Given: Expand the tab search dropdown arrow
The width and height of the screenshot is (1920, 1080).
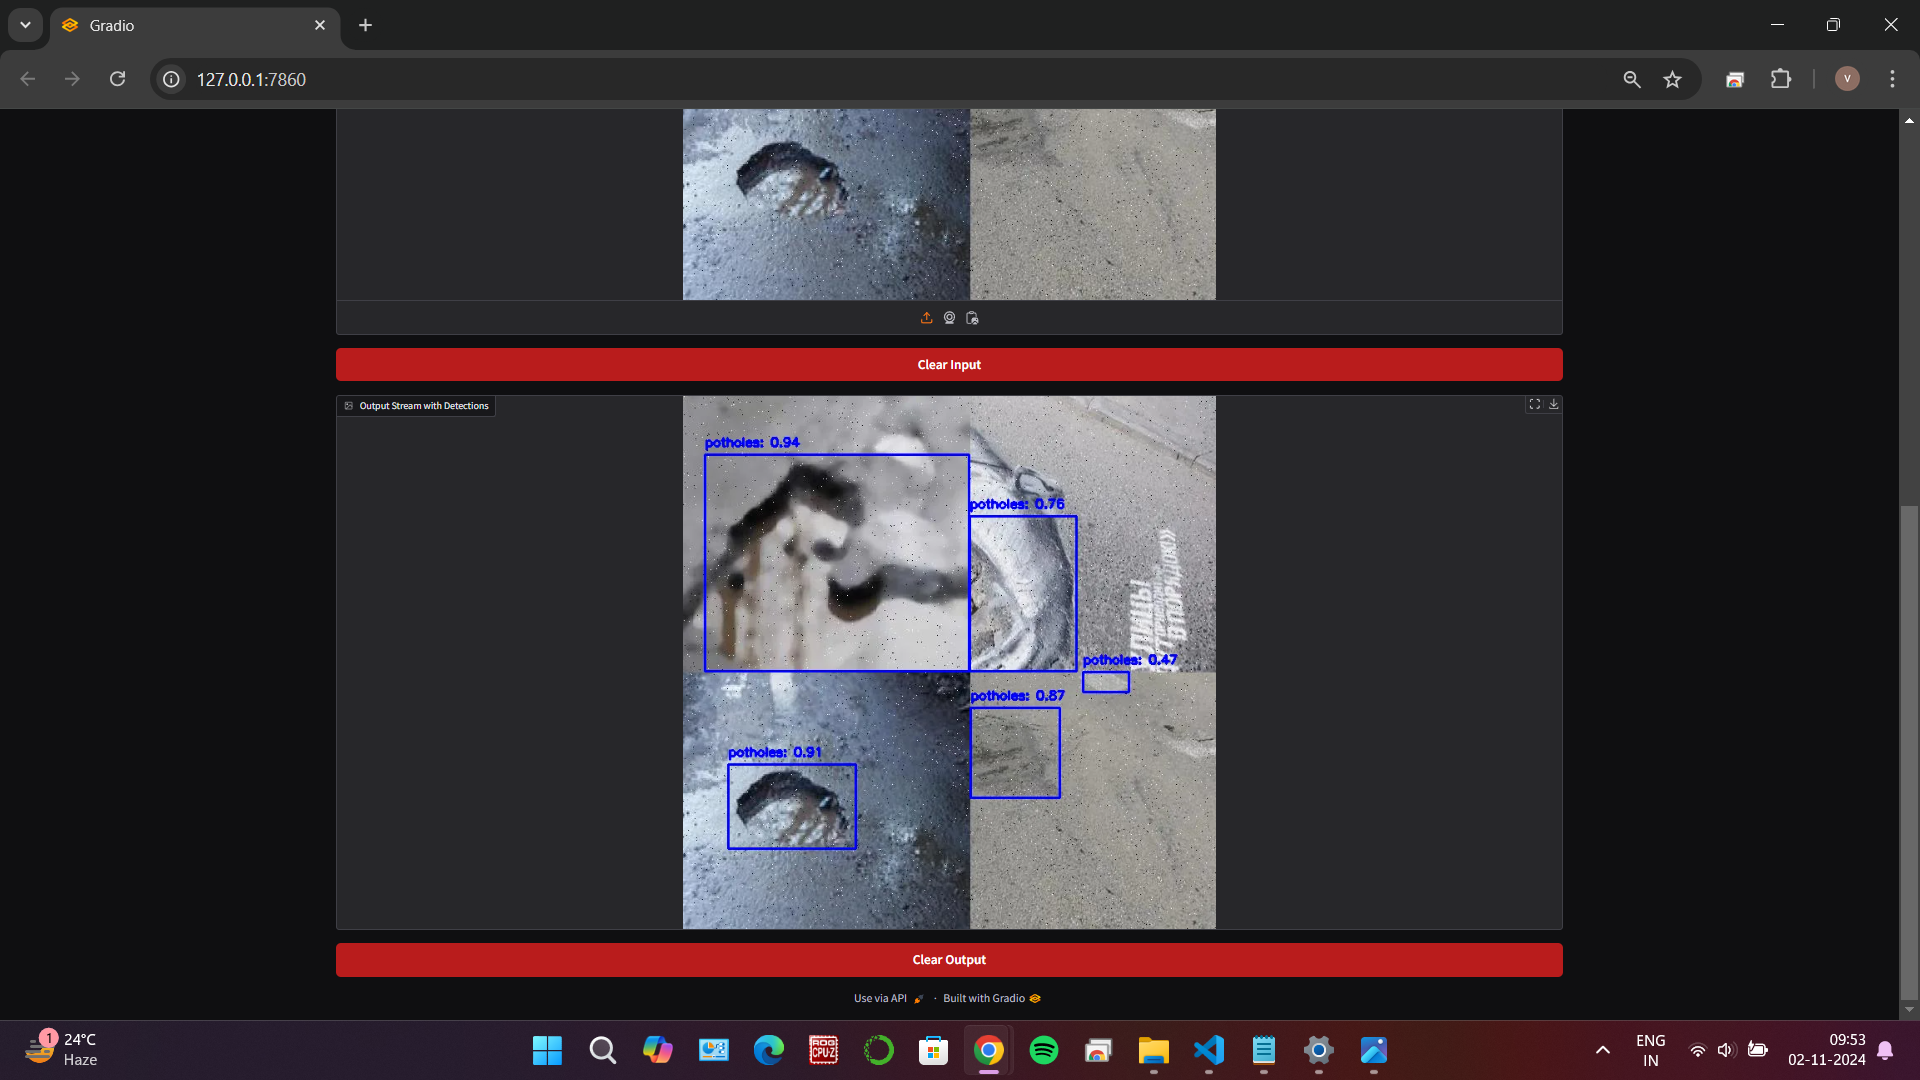Looking at the screenshot, I should [25, 25].
